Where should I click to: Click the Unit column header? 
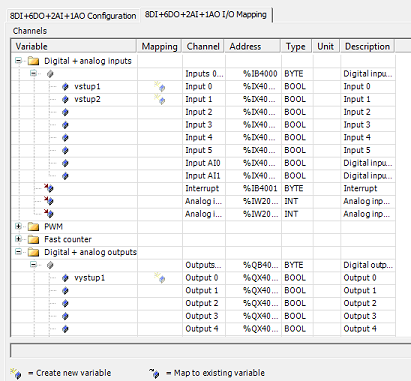pos(326,46)
